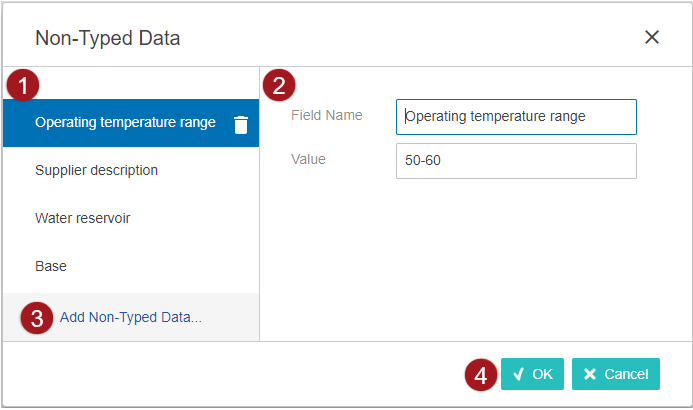Select the Supplier description entry
This screenshot has width=693, height=410.
[131, 170]
